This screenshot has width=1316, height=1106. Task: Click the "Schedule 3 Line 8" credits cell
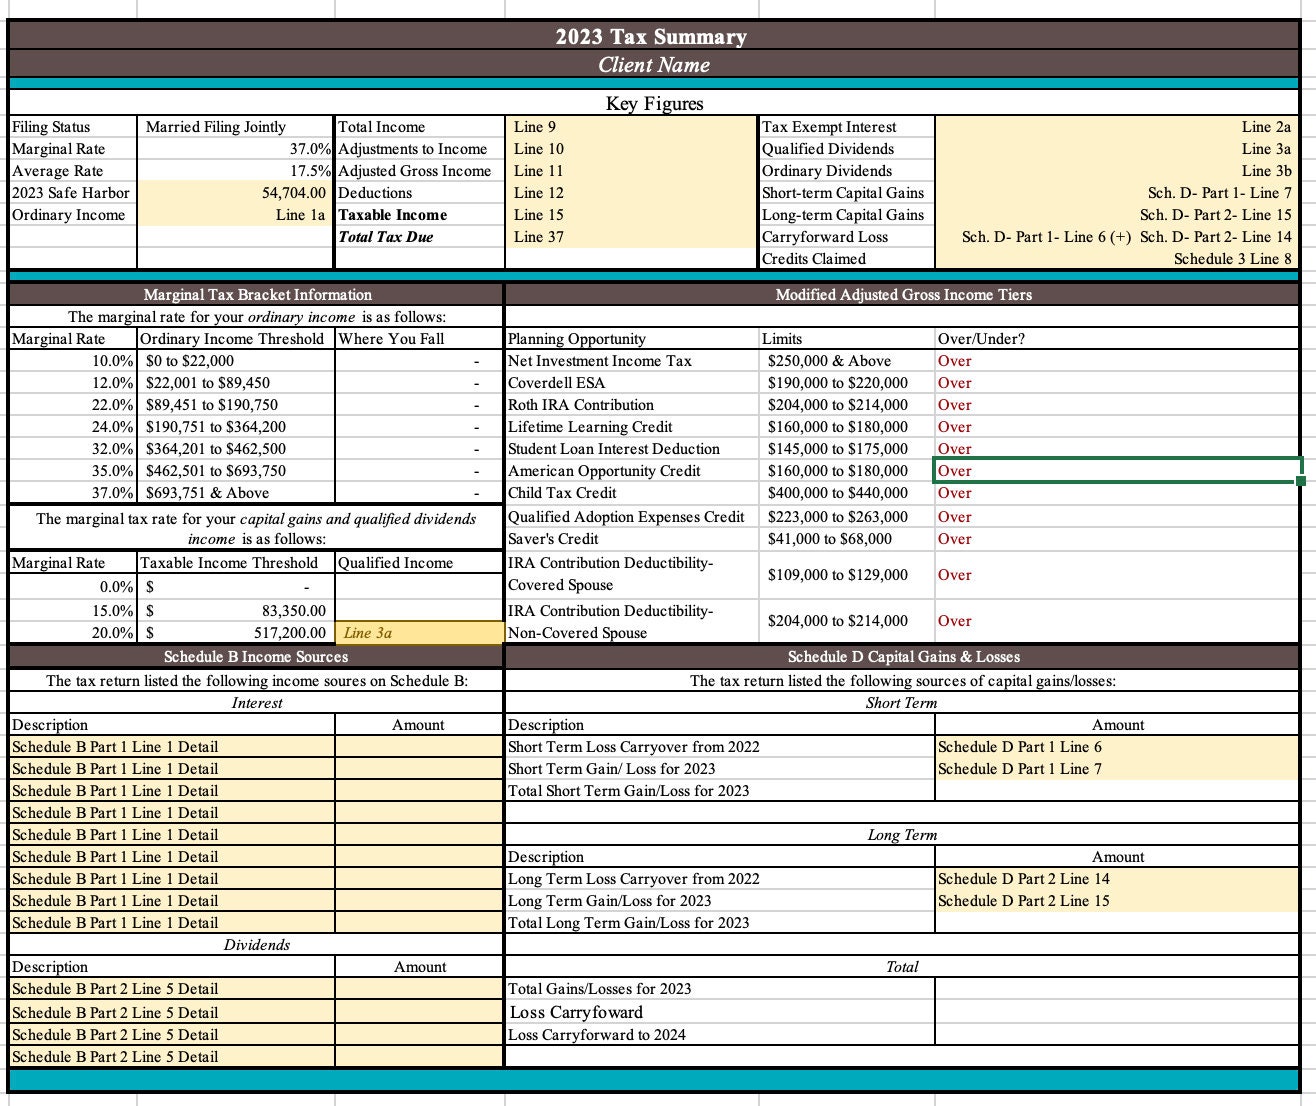click(x=1117, y=259)
